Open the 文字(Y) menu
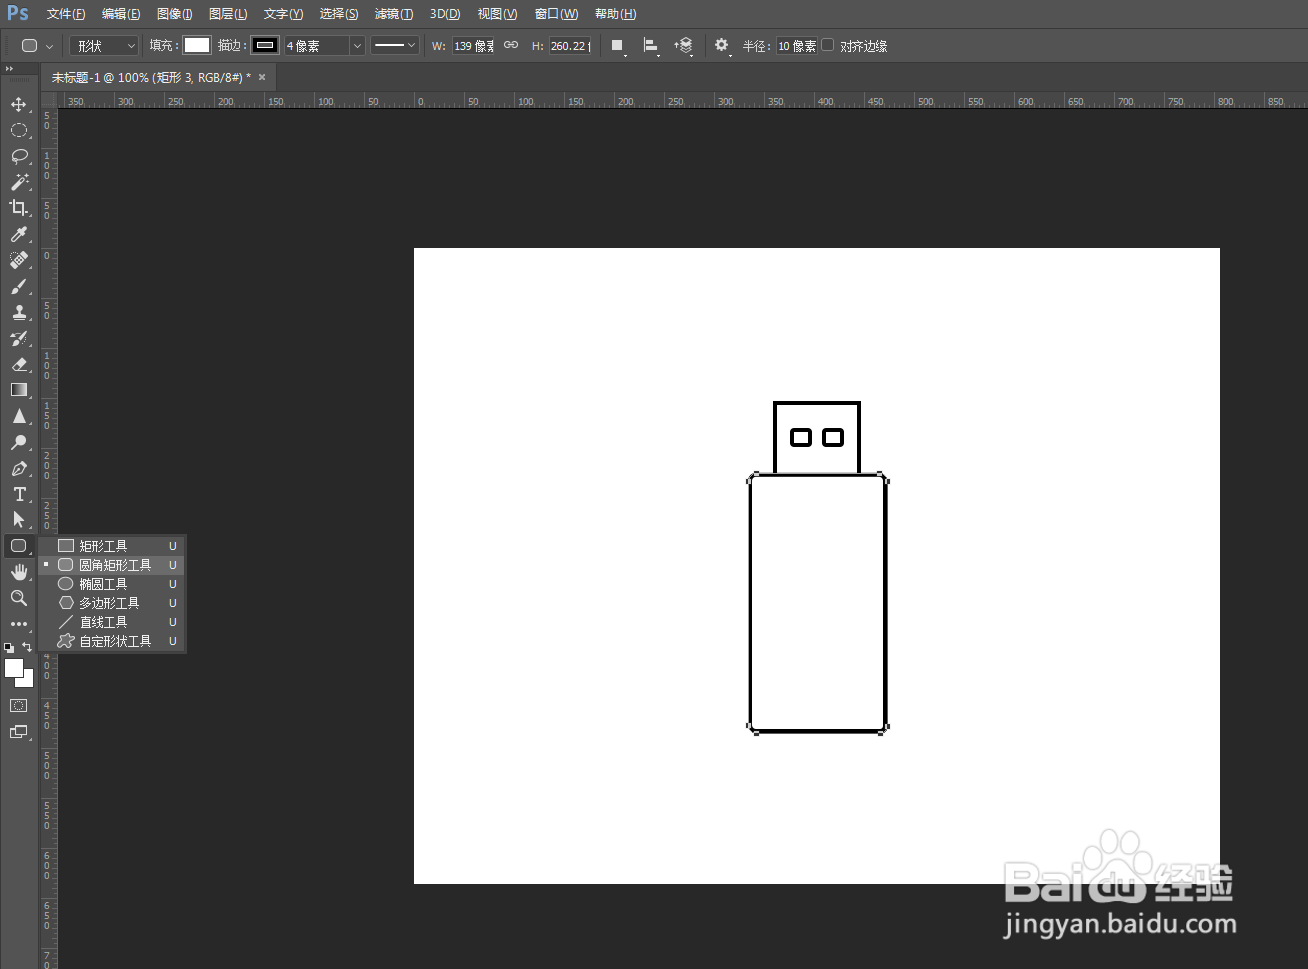 (x=283, y=14)
